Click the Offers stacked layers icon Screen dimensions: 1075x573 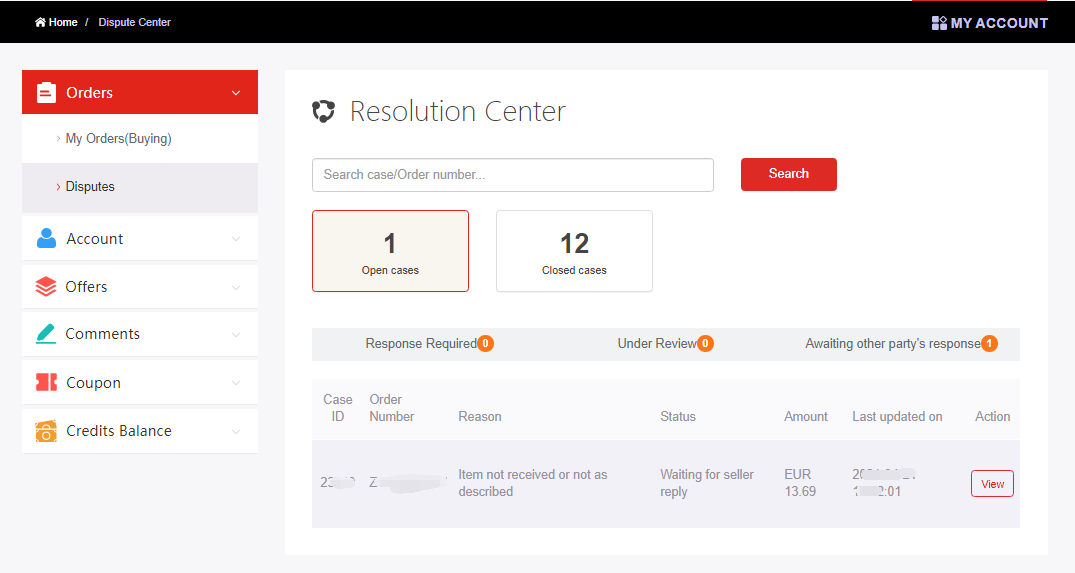(x=46, y=287)
